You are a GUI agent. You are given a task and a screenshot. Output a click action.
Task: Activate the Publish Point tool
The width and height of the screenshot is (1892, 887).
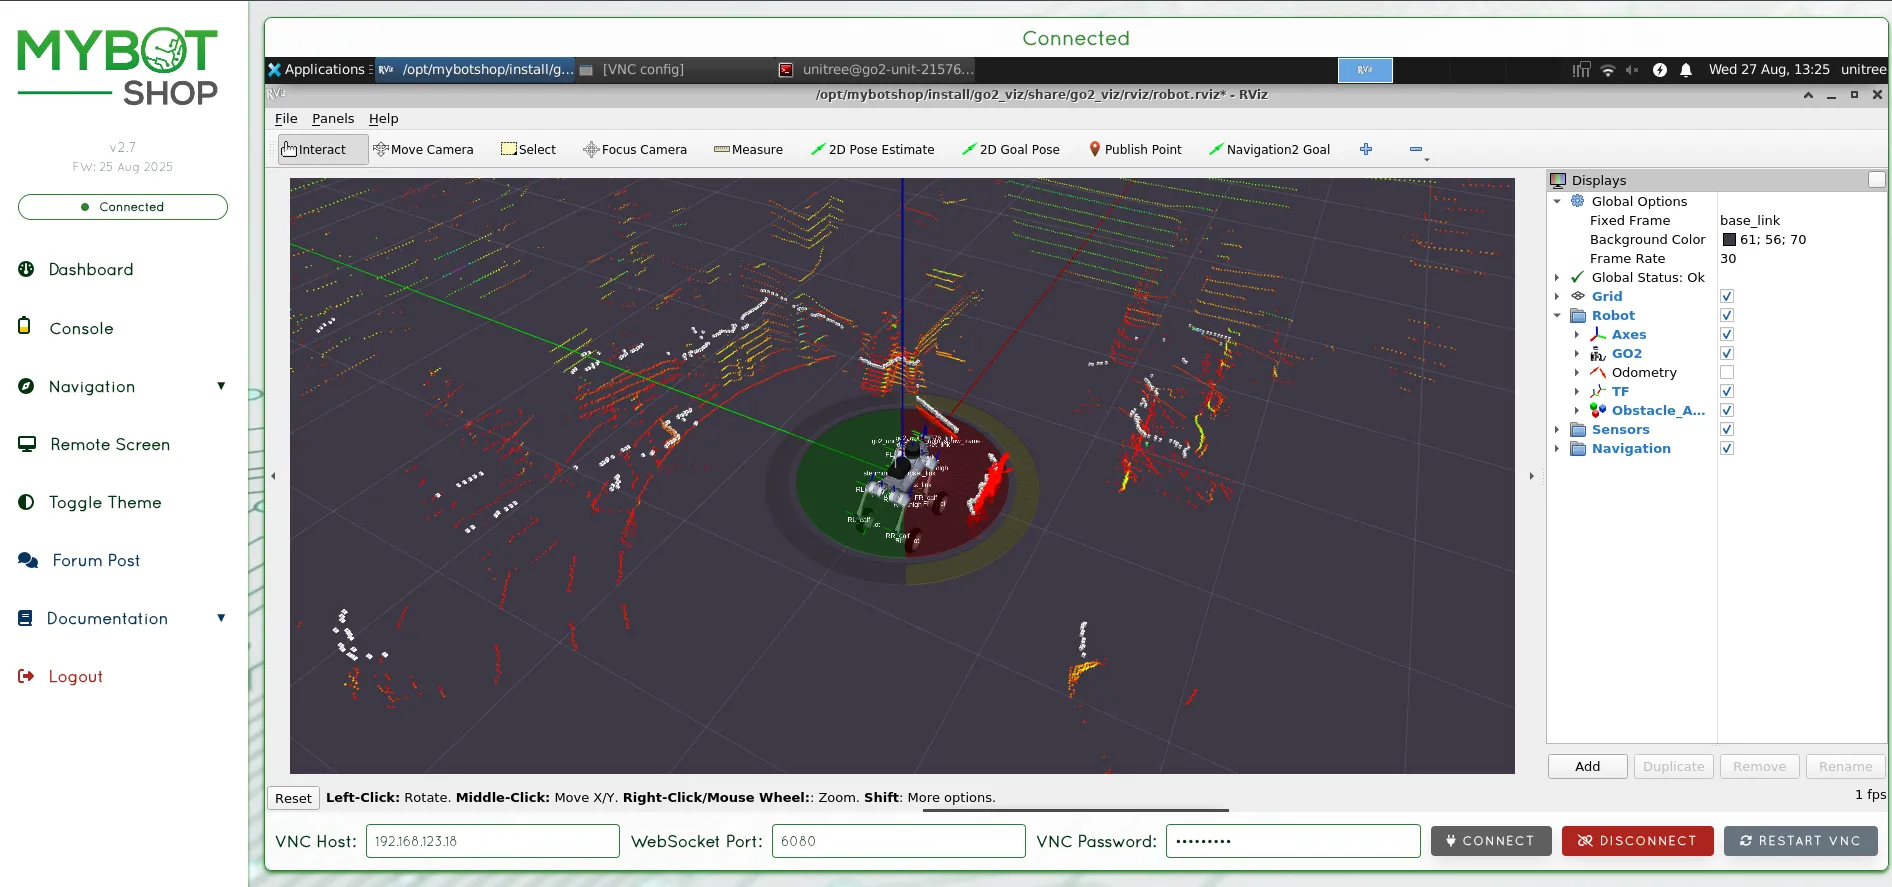click(1135, 149)
